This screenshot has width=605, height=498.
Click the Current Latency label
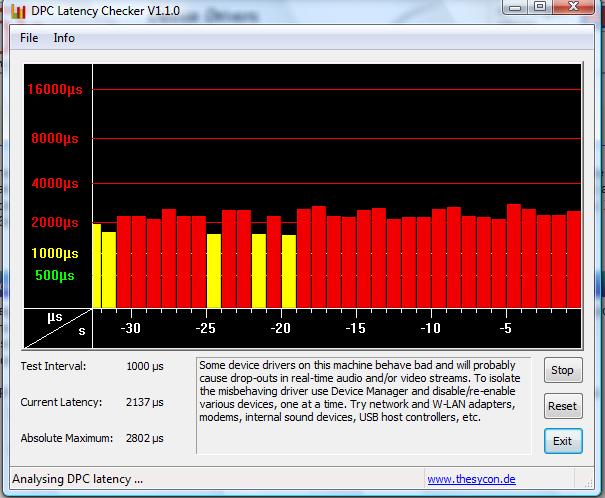[61, 402]
